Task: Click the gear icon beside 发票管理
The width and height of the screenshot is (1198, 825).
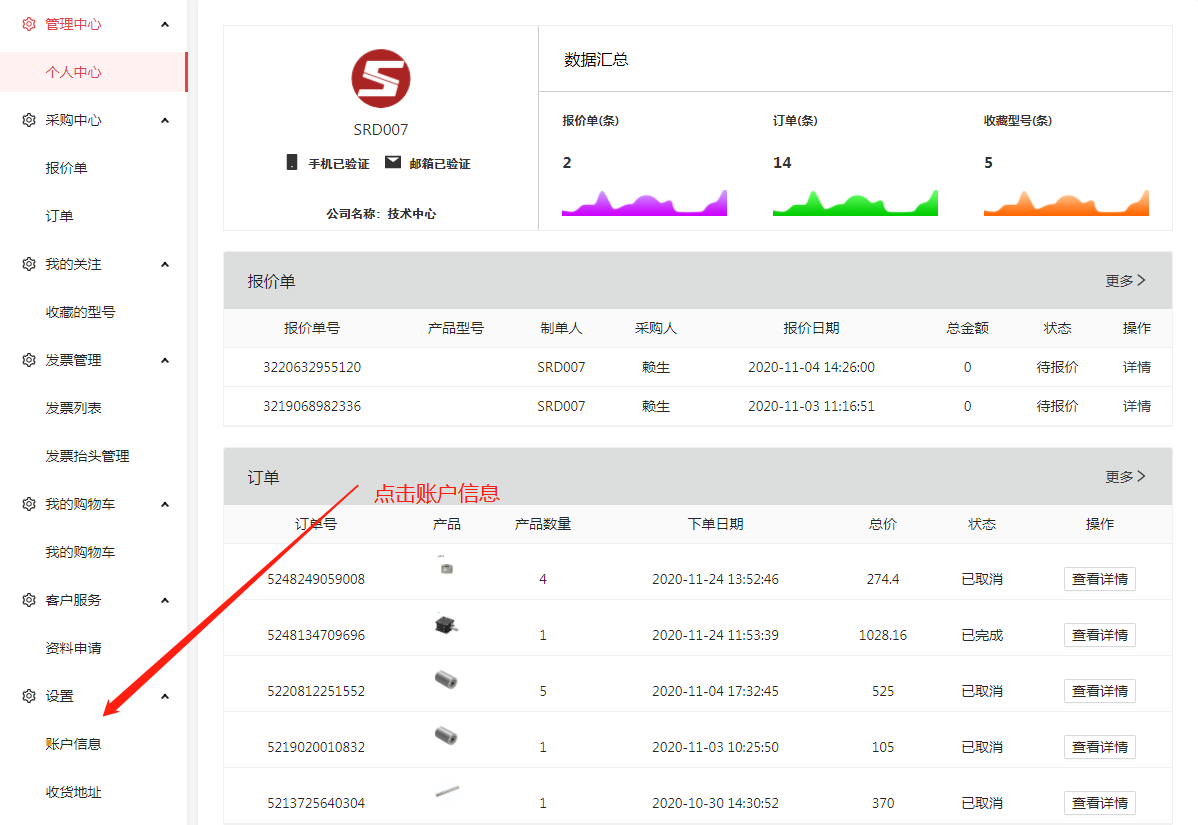Action: (x=29, y=360)
